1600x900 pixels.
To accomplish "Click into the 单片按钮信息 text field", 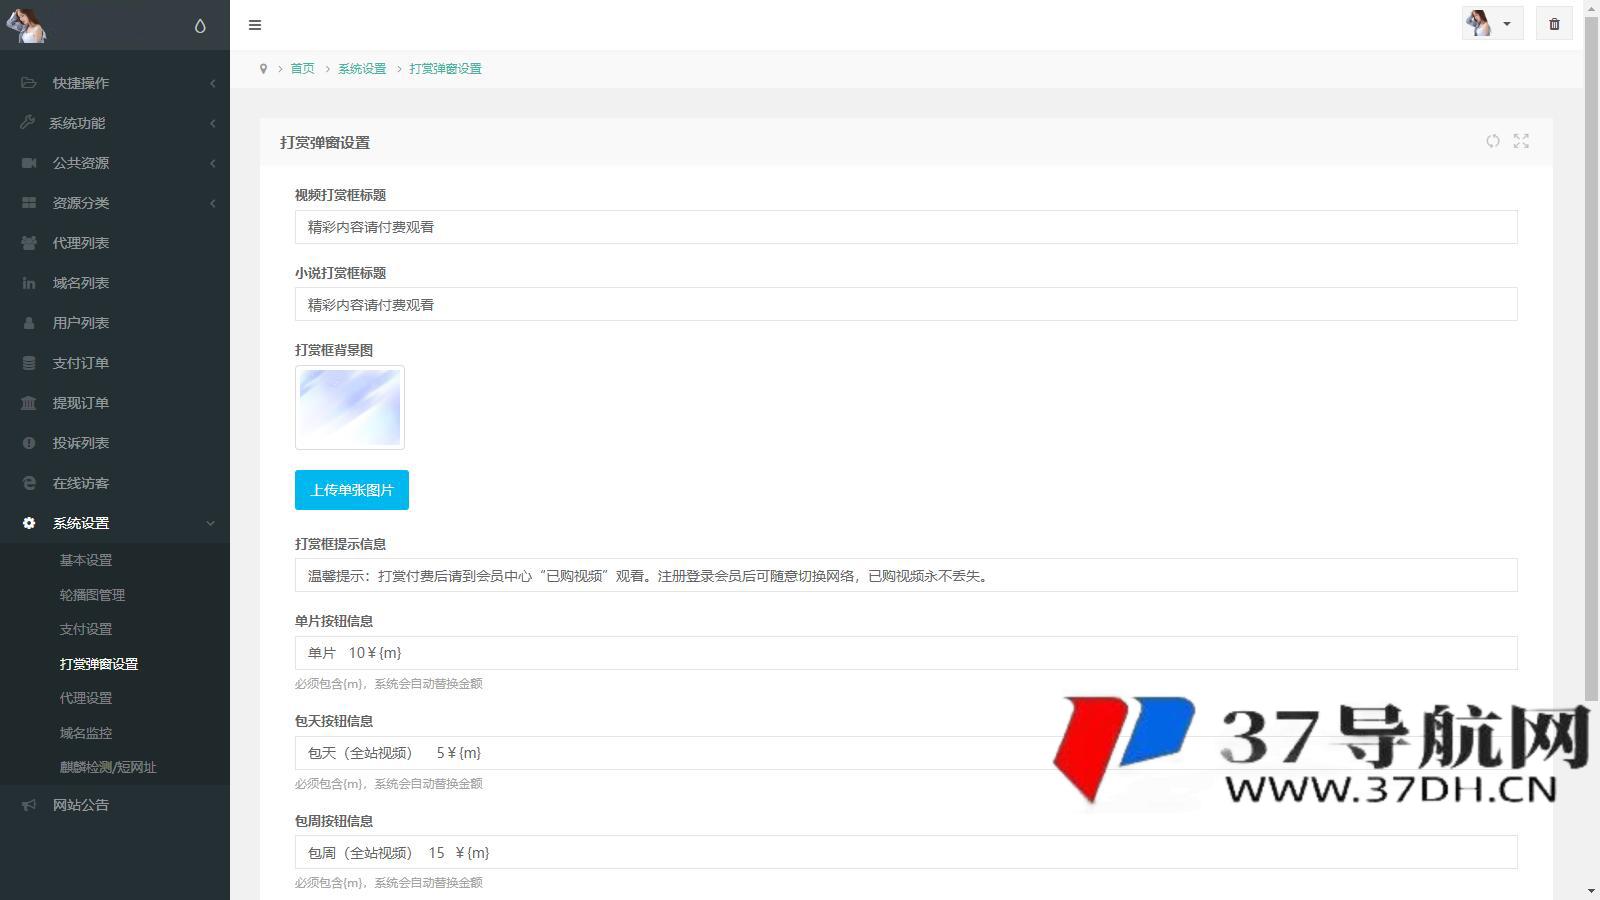I will 905,653.
